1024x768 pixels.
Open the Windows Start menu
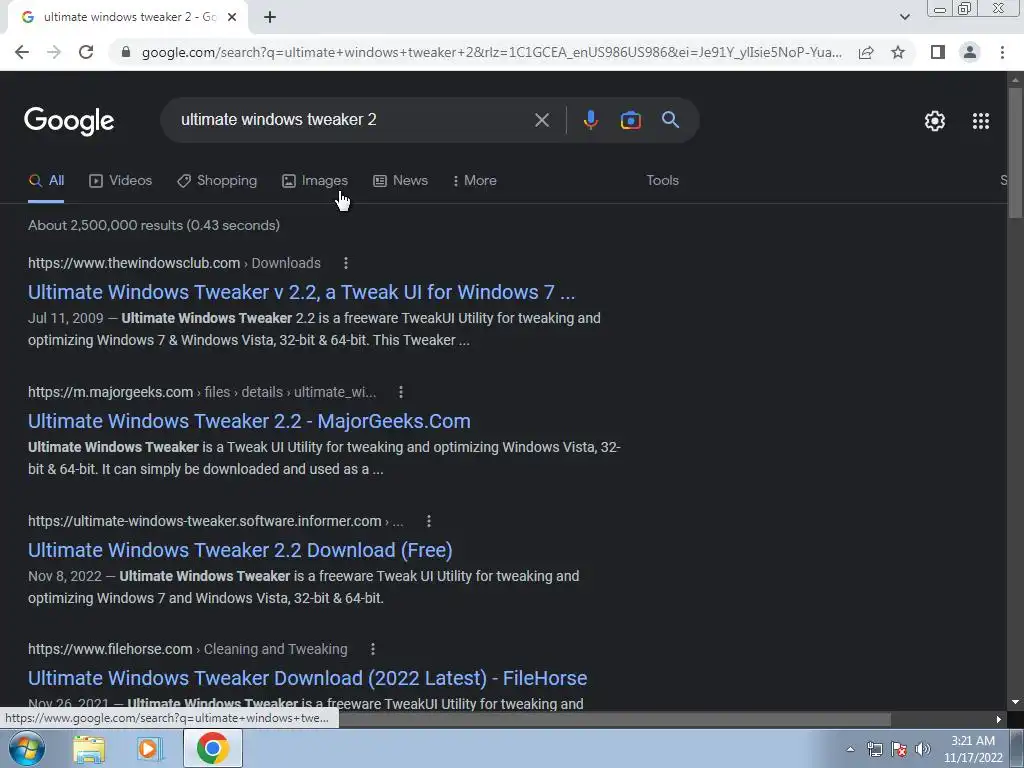coord(26,748)
